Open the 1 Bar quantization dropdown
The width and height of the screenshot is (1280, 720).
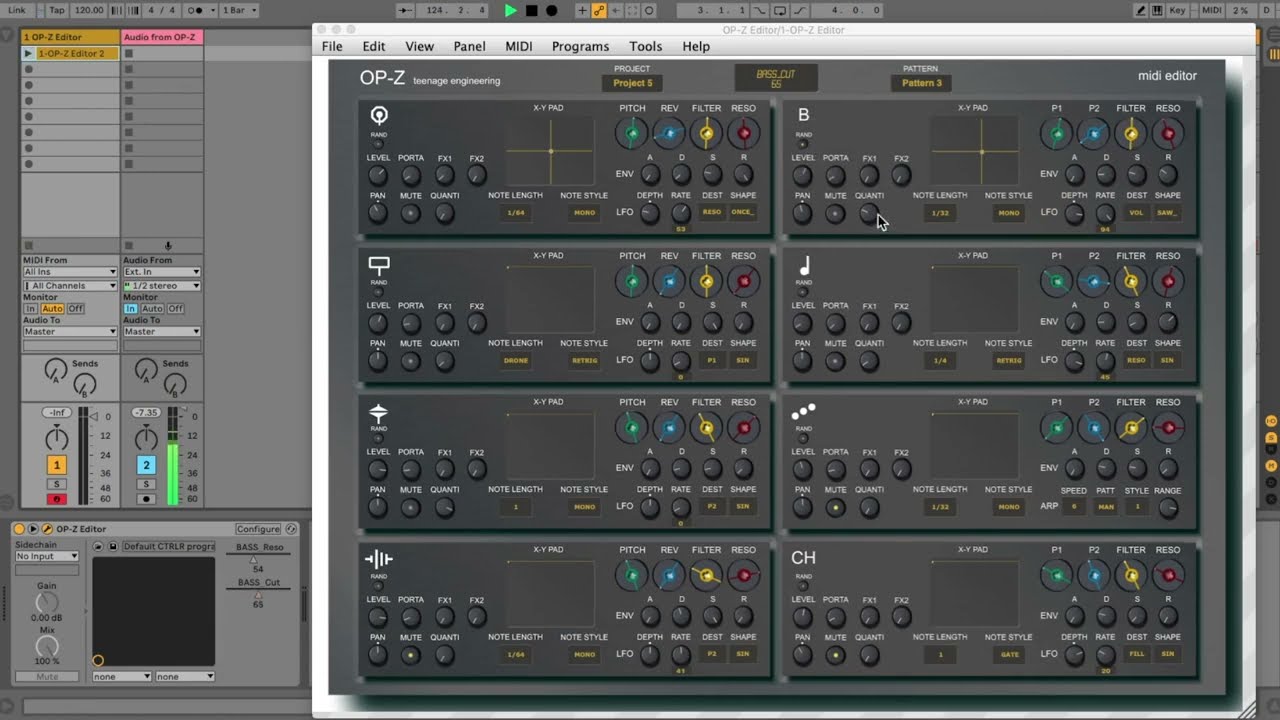[238, 10]
